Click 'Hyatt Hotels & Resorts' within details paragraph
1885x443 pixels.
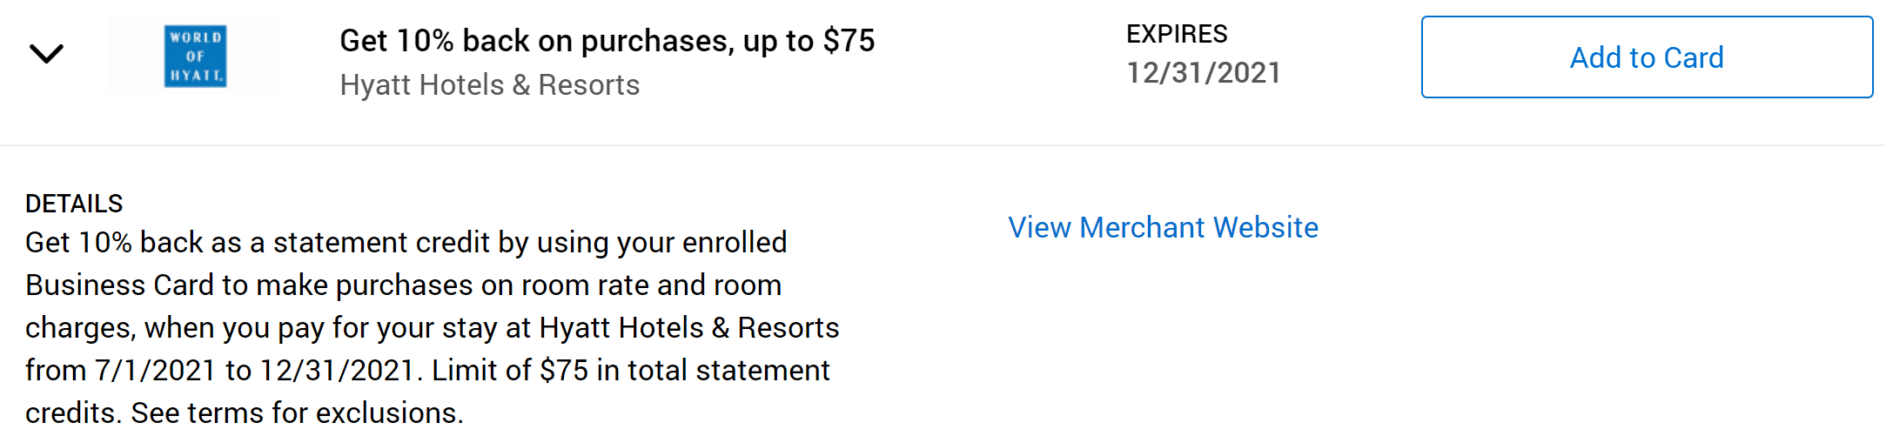coord(689,328)
